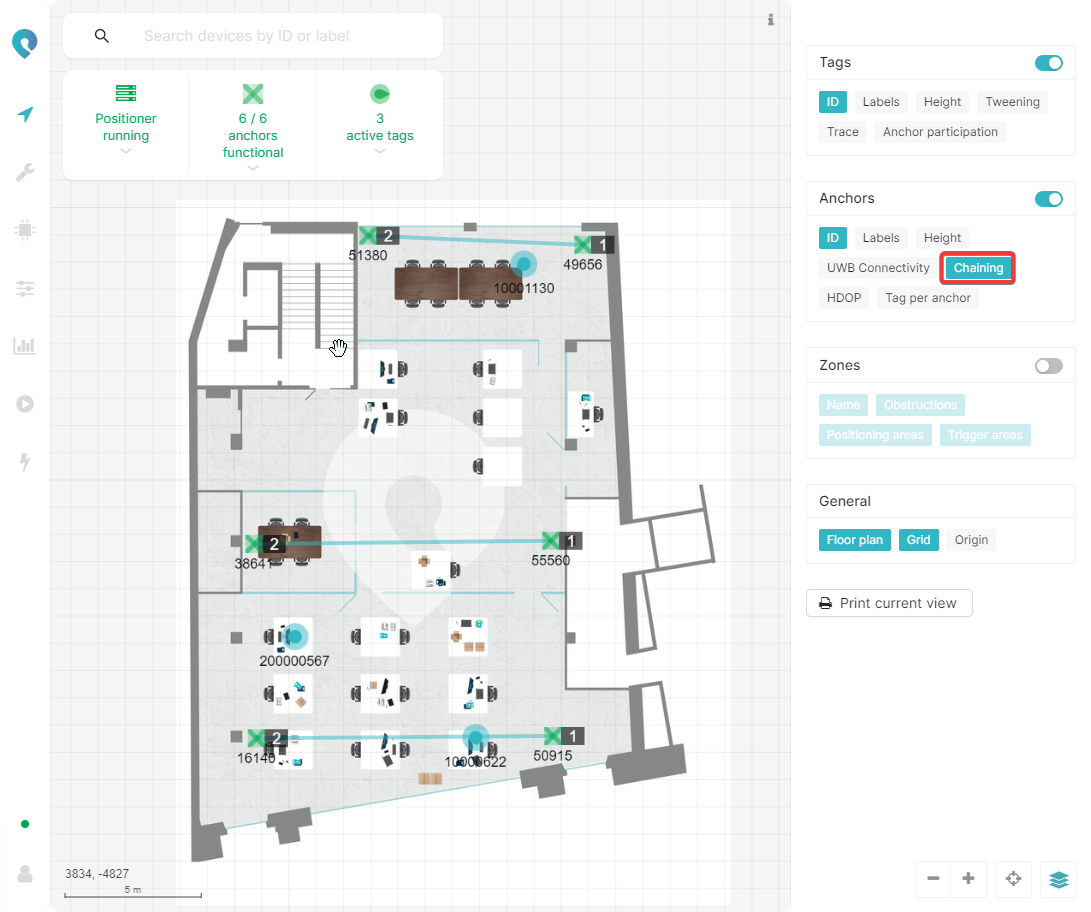Select anchor 55560 on the map
Viewport: 1091px width, 912px height.
pos(550,541)
